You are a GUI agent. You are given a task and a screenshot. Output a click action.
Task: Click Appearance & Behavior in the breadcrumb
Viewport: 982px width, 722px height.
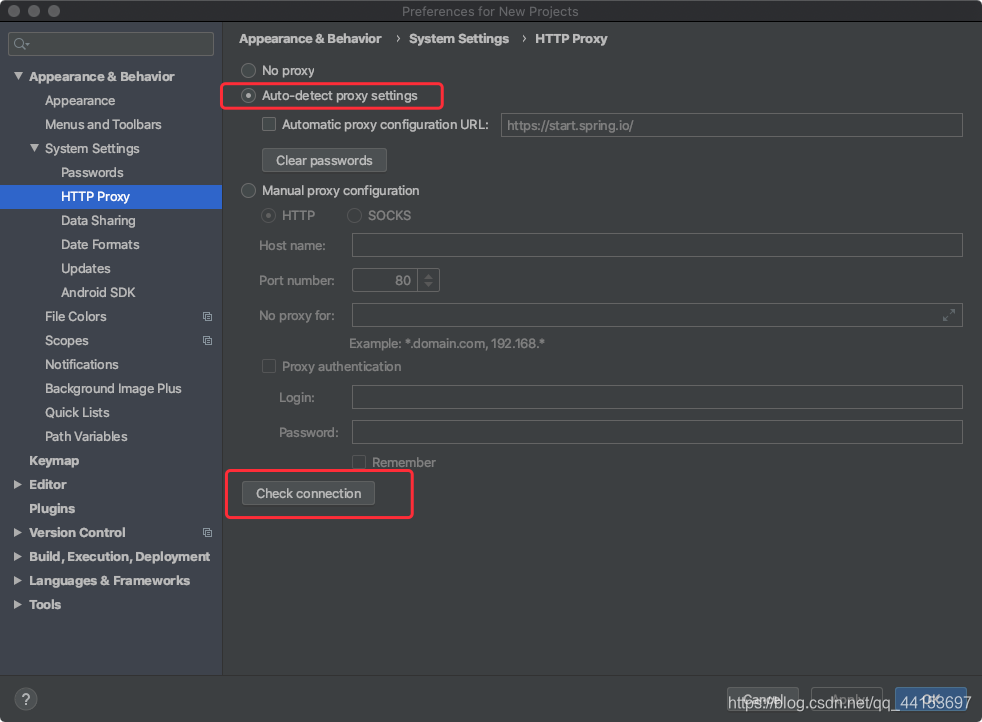tap(310, 38)
